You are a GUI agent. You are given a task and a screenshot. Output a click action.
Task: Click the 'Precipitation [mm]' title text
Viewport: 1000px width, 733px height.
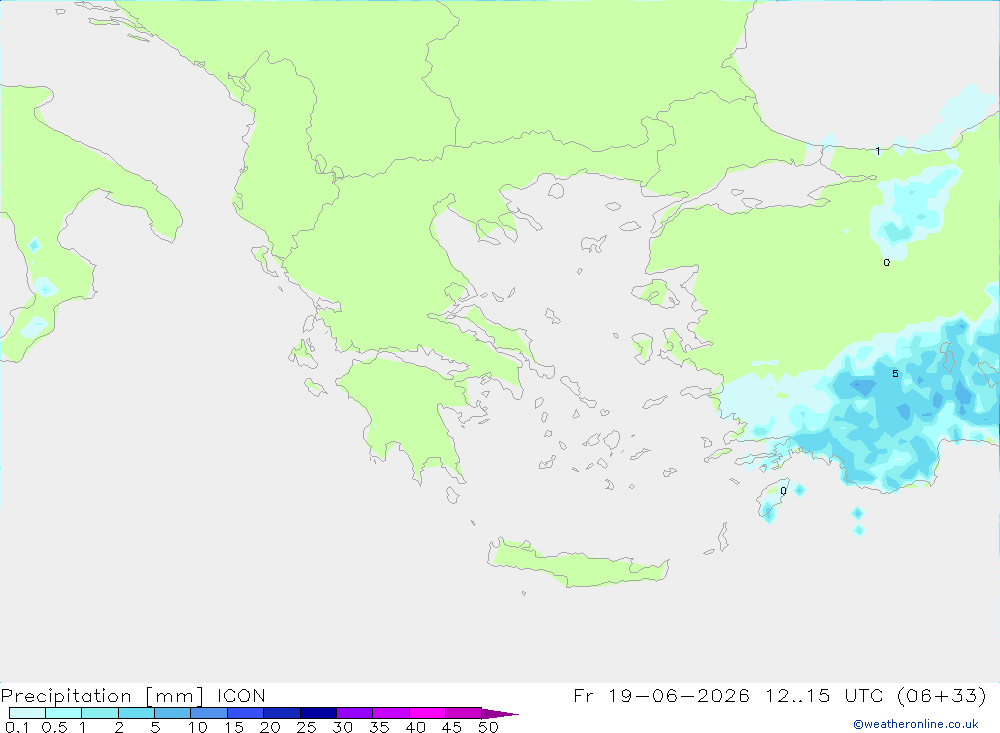click(x=103, y=696)
